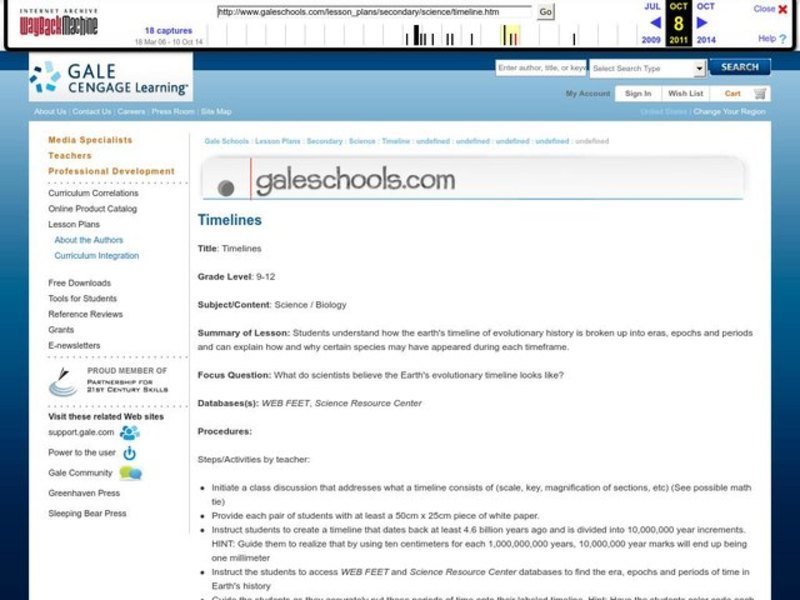
Task: Click the SEARCH button
Action: [x=740, y=67]
